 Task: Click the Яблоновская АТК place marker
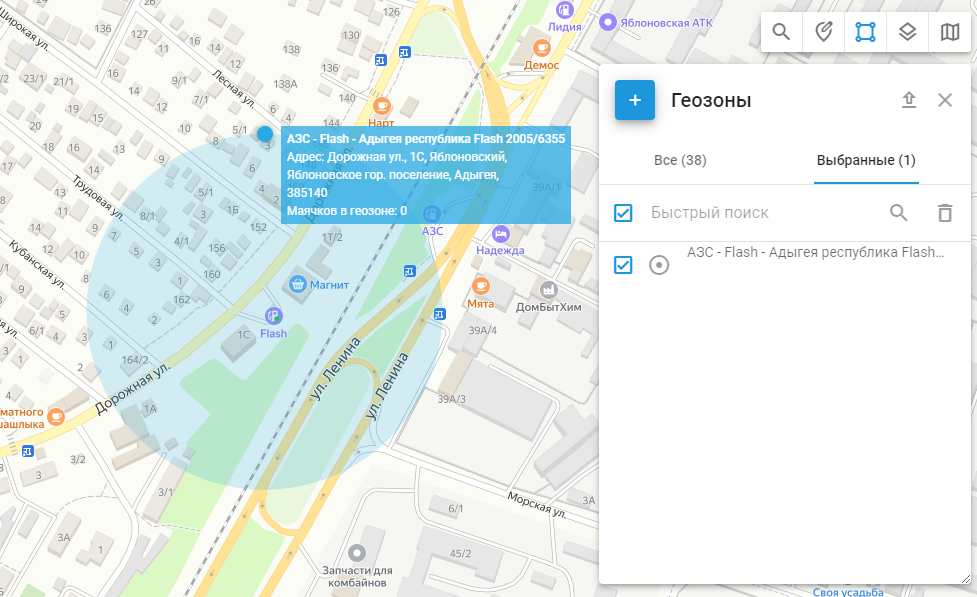pyautogui.click(x=608, y=22)
